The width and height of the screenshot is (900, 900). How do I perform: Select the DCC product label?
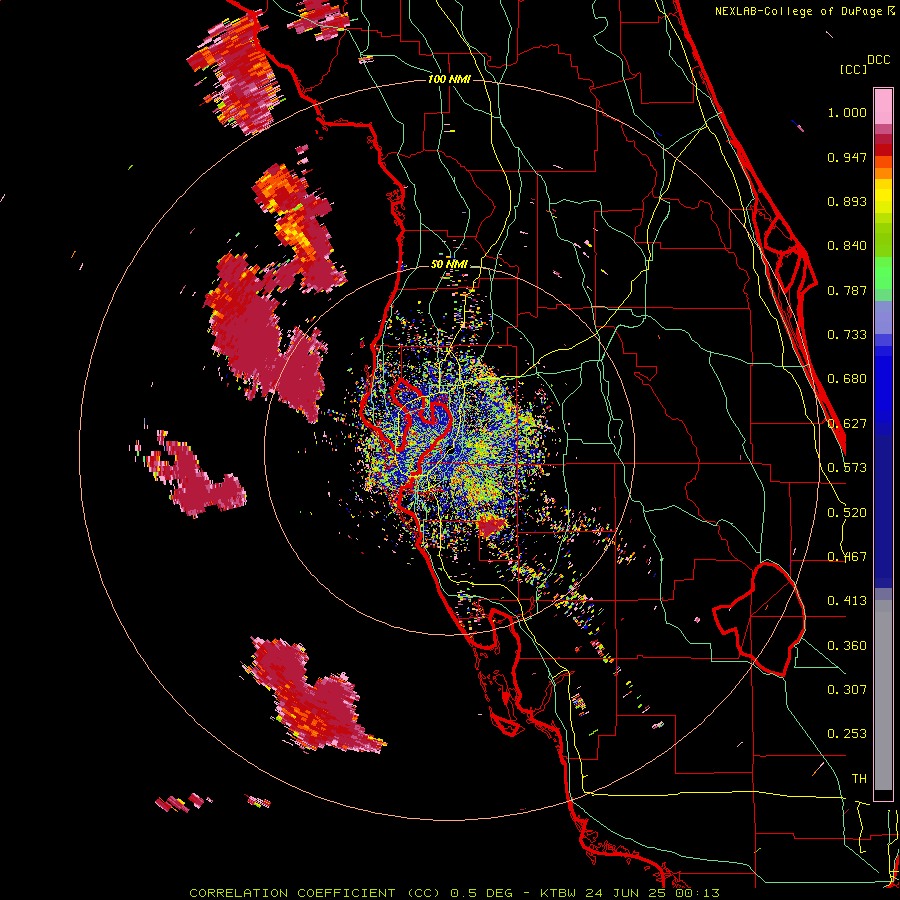point(879,60)
